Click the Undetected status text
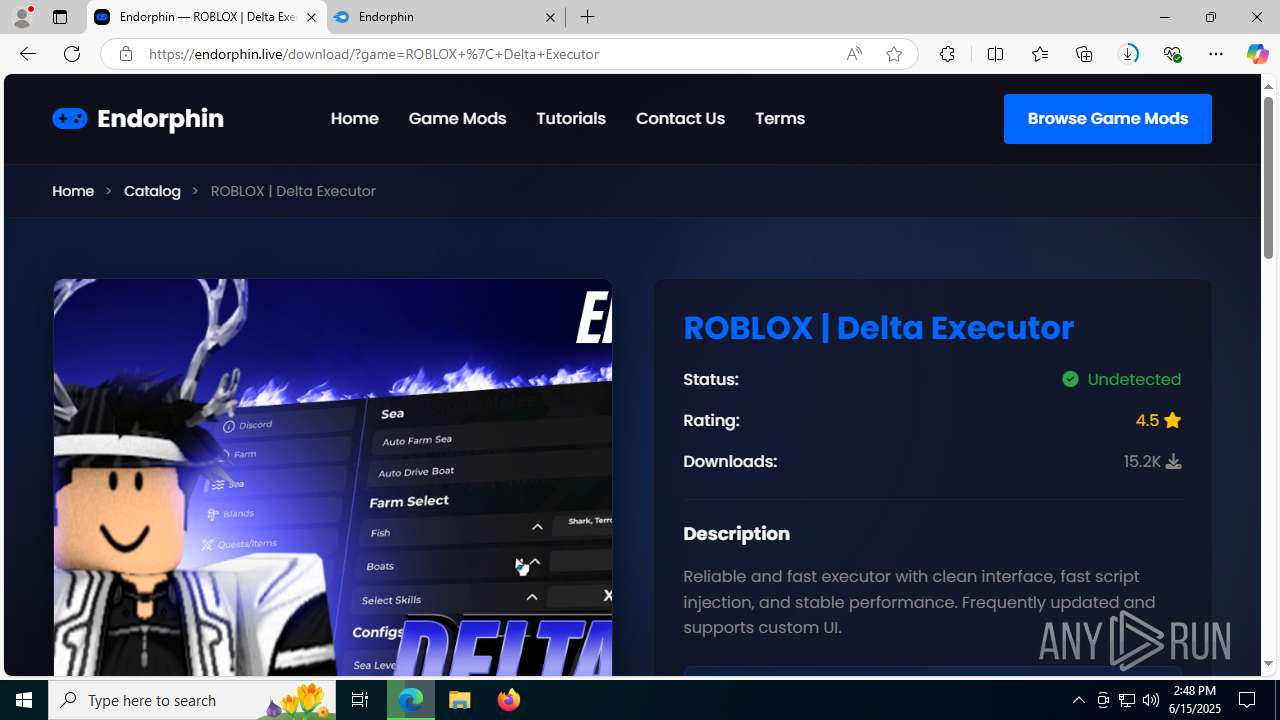The width and height of the screenshot is (1280, 720). pos(1134,380)
